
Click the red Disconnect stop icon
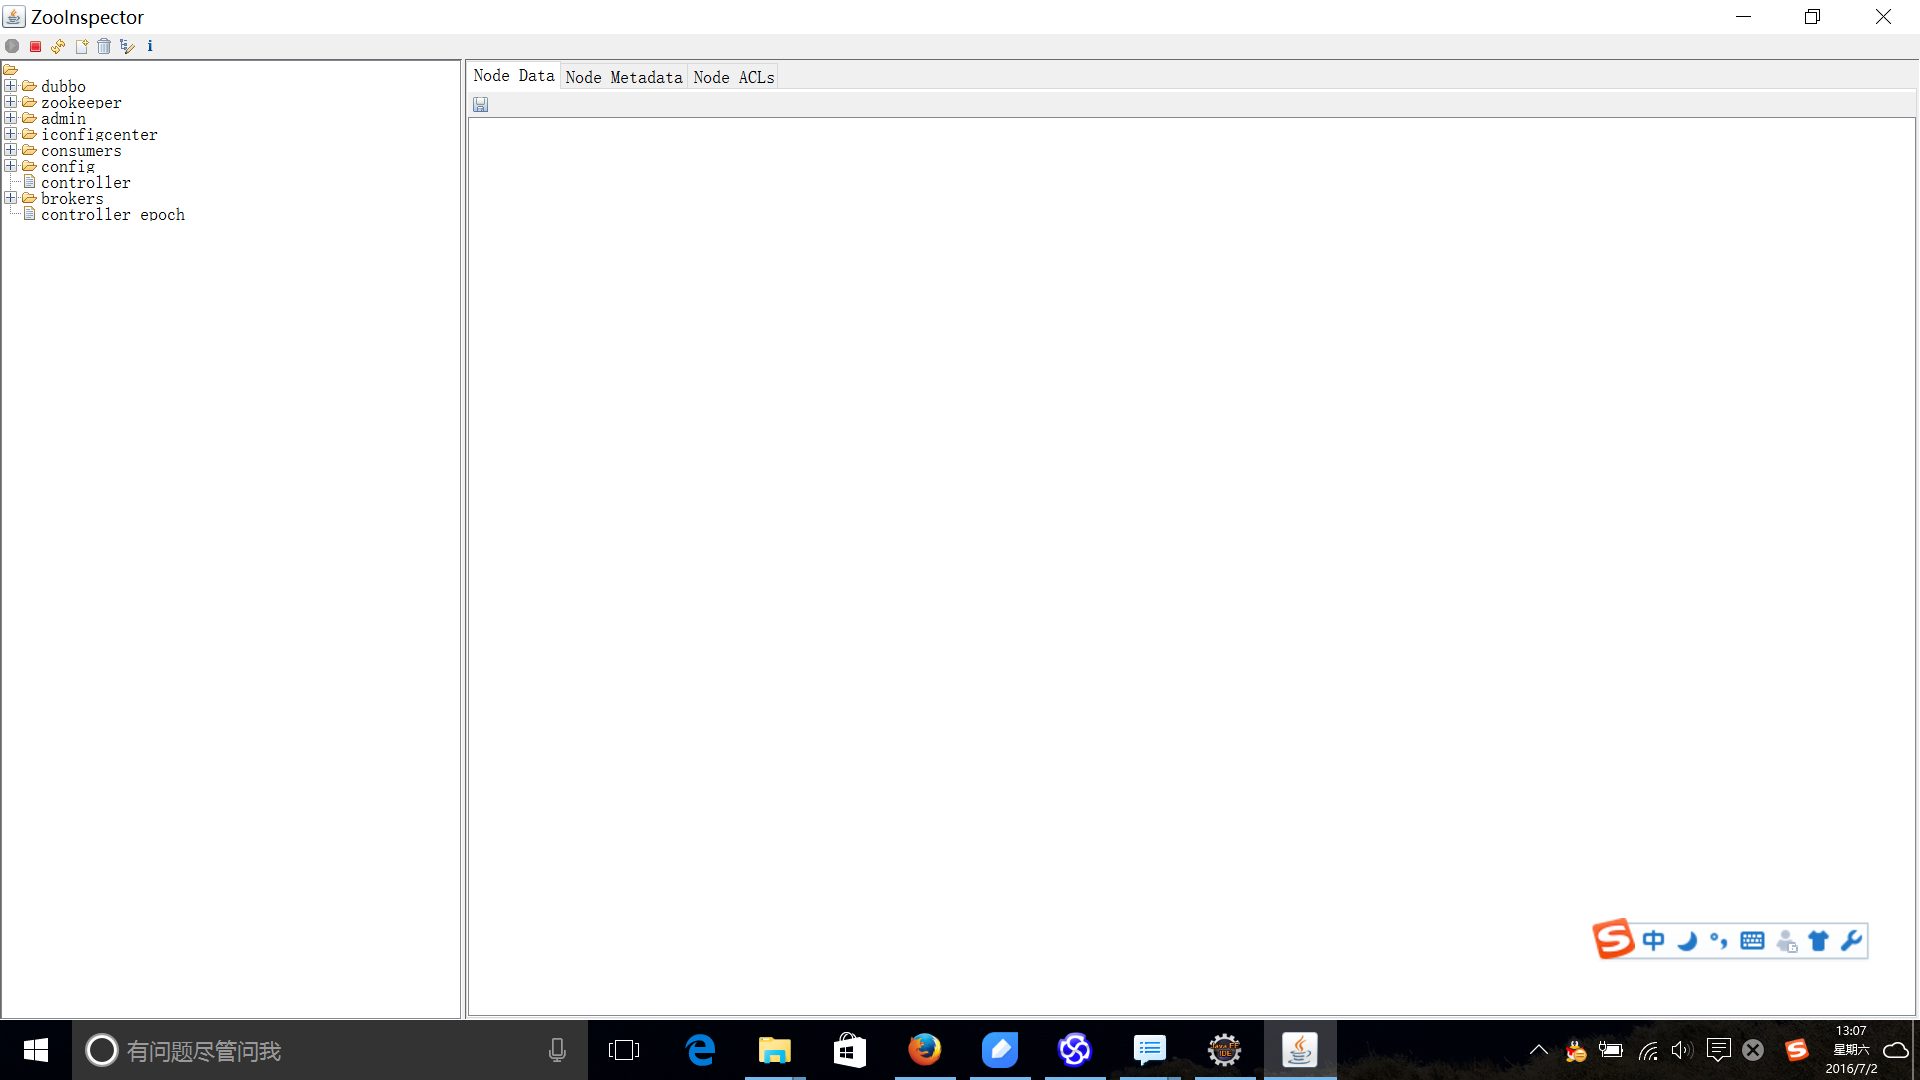click(x=35, y=46)
